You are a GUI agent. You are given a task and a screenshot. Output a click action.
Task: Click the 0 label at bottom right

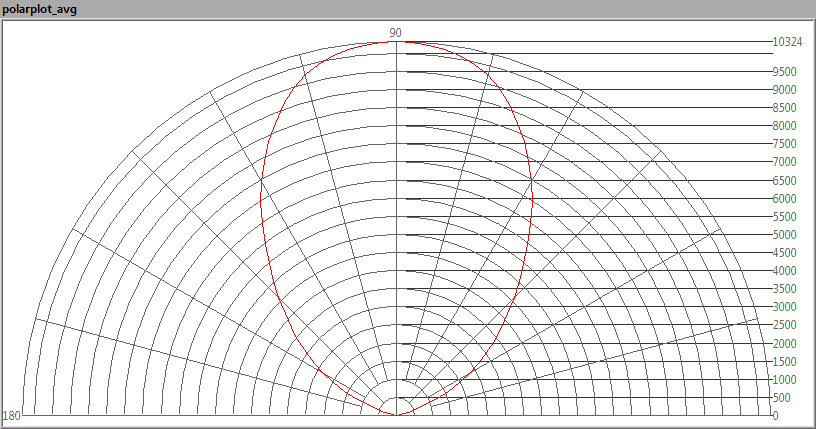coord(775,415)
